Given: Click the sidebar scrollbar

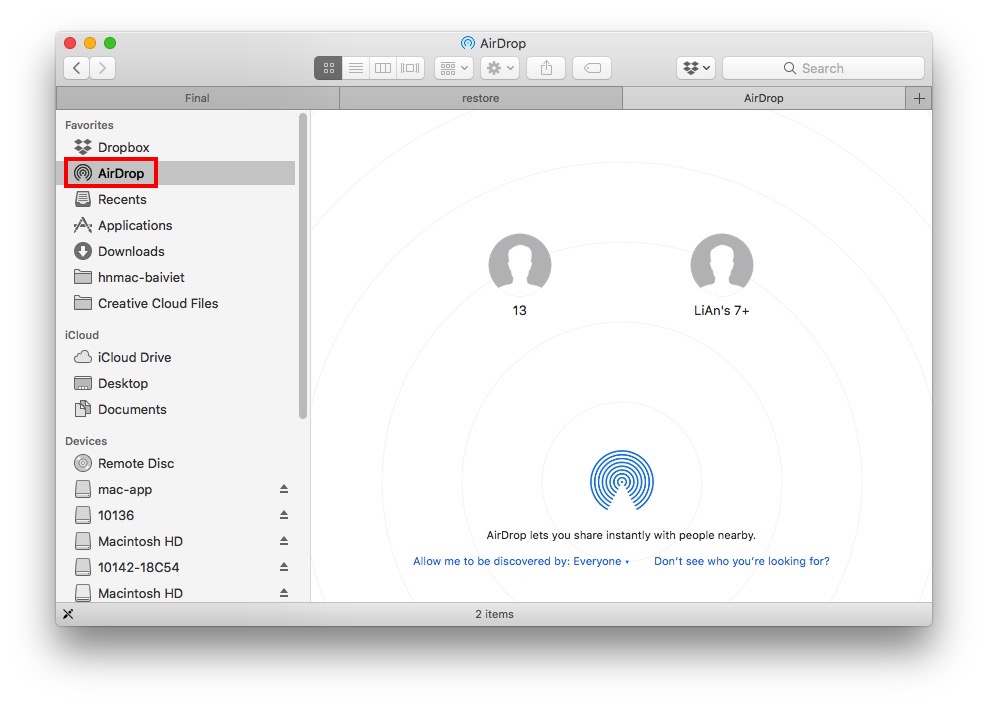Looking at the screenshot, I should pos(303,266).
